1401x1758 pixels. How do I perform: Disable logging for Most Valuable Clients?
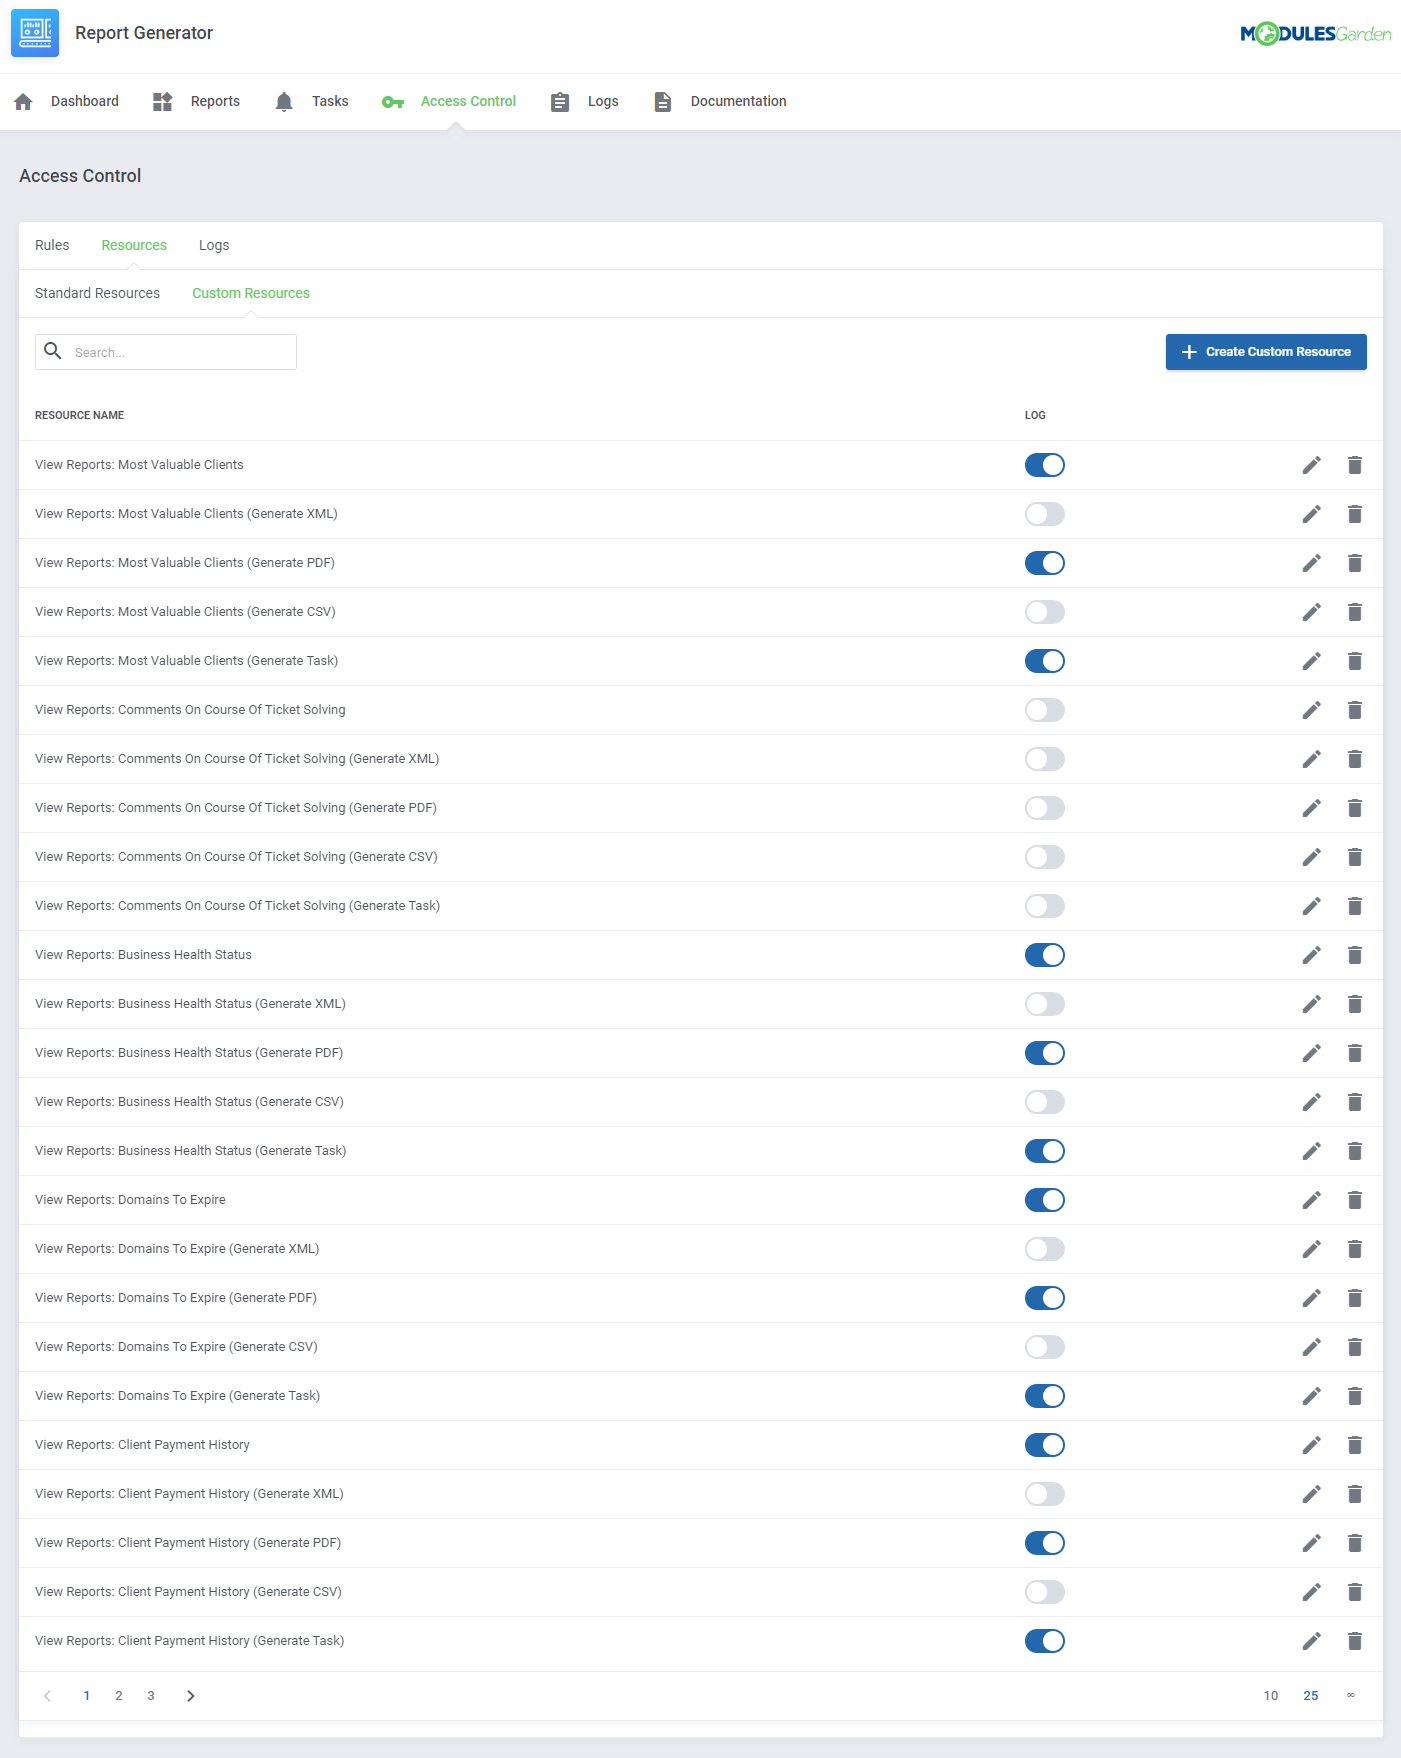pos(1044,465)
